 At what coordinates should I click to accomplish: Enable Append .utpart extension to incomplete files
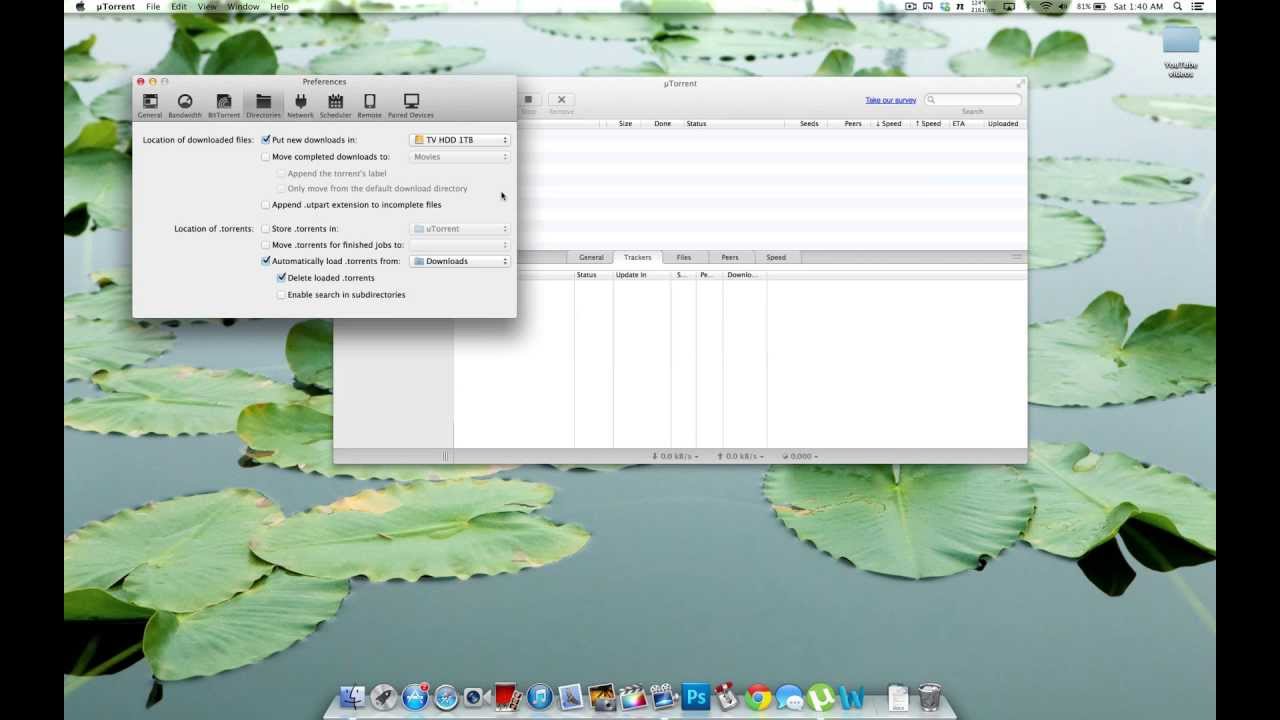point(266,205)
